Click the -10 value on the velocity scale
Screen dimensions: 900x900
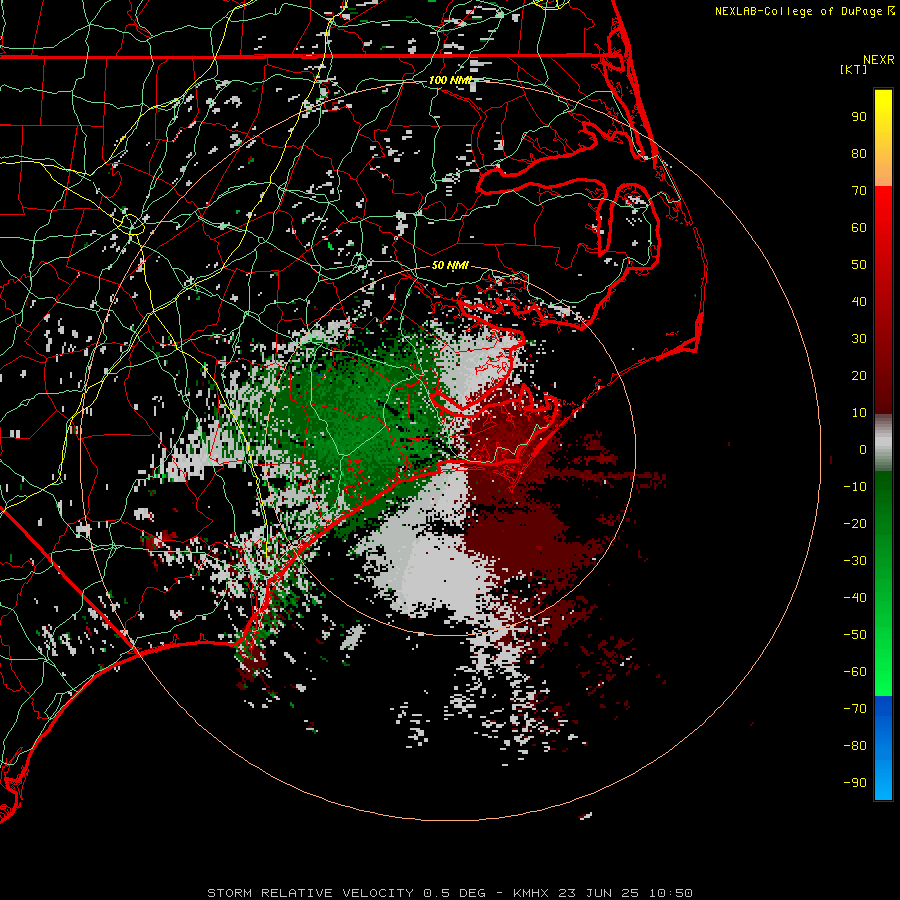pyautogui.click(x=855, y=487)
